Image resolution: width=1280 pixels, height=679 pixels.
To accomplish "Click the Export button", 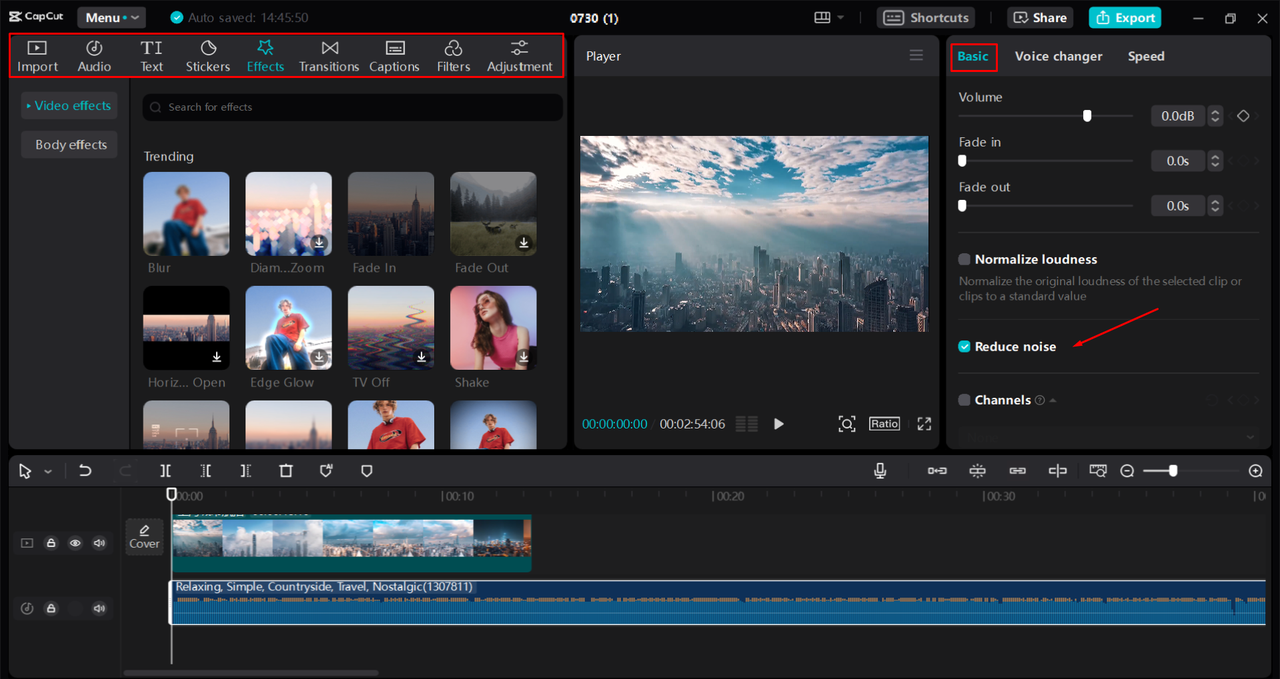I will [x=1125, y=18].
